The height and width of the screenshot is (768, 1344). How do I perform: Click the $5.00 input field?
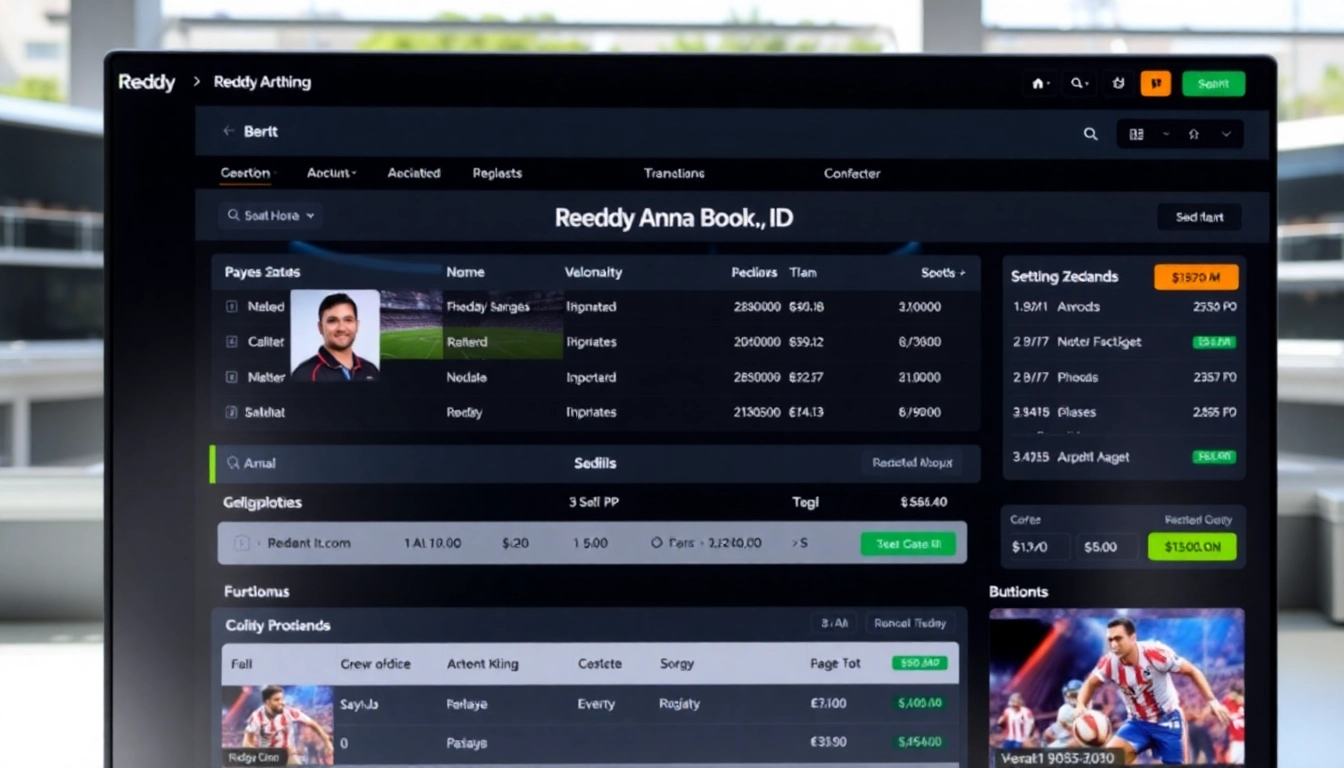[1106, 547]
